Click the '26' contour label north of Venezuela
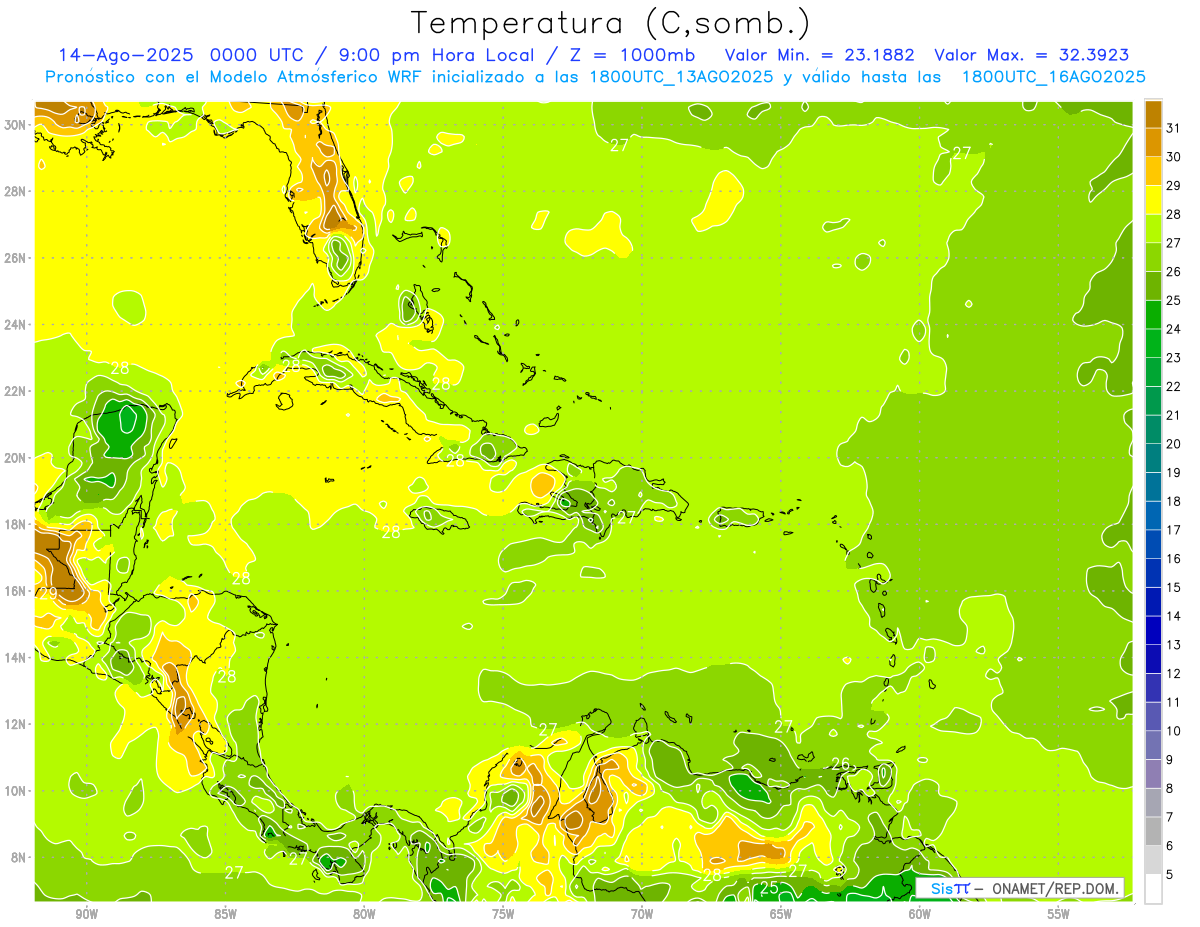 point(840,764)
